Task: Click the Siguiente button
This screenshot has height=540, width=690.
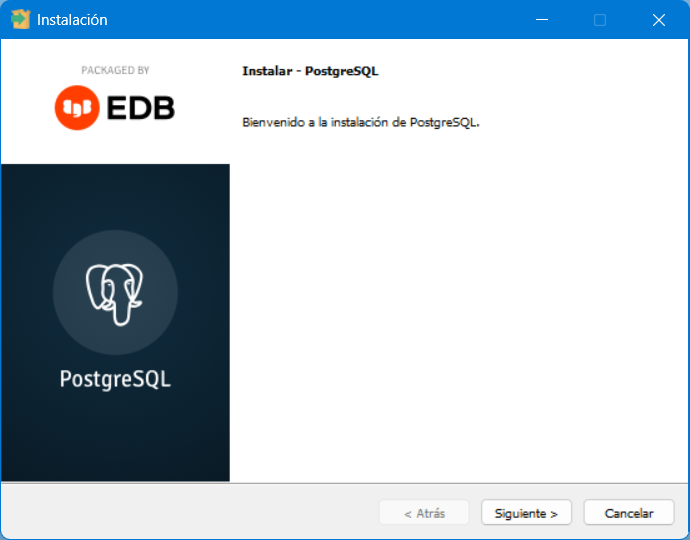Action: (526, 513)
